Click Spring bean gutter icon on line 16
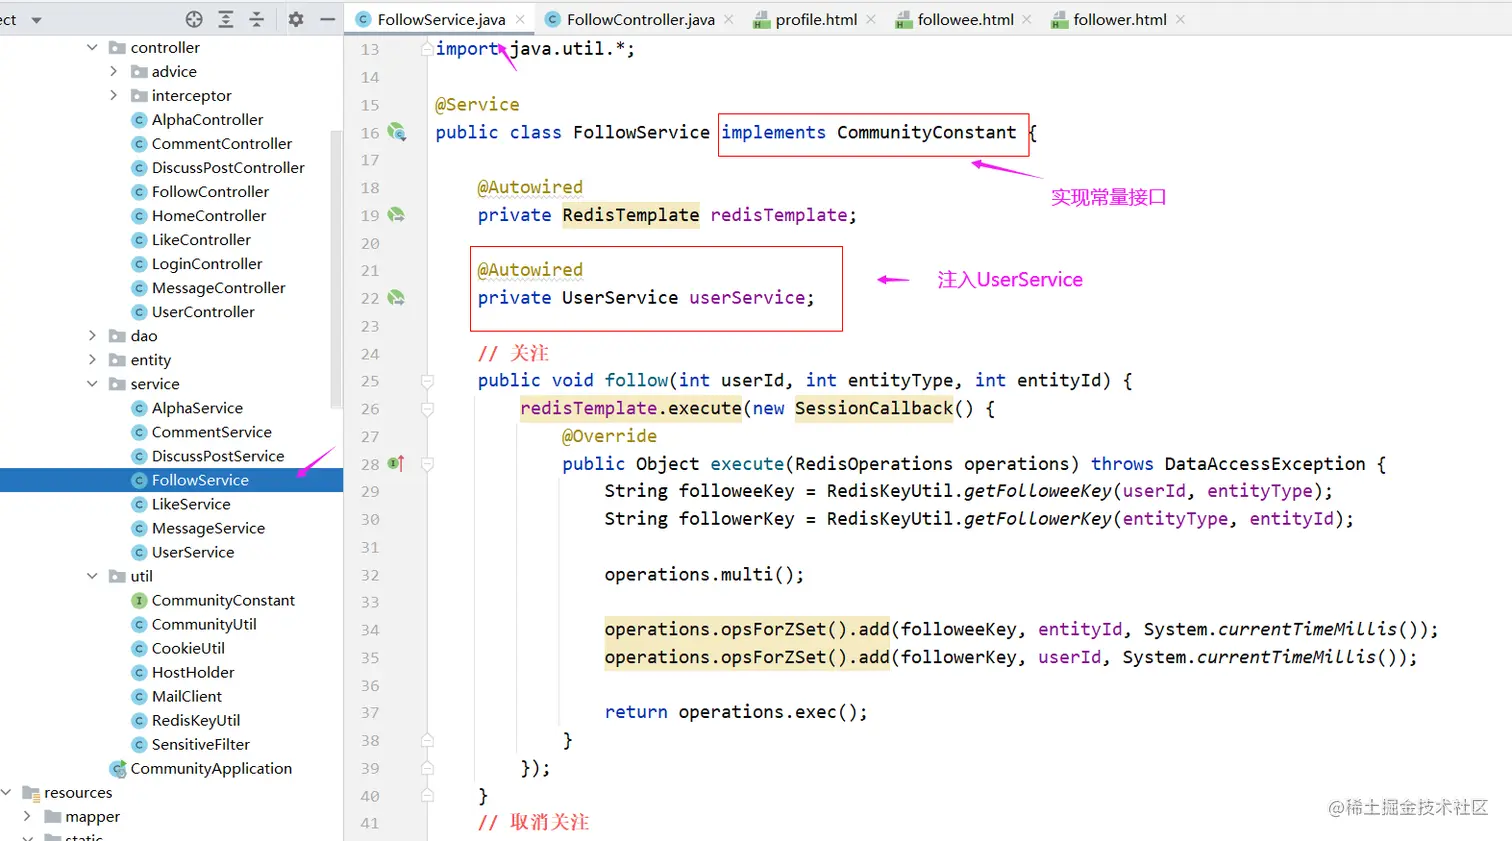The height and width of the screenshot is (841, 1512). coord(397,132)
